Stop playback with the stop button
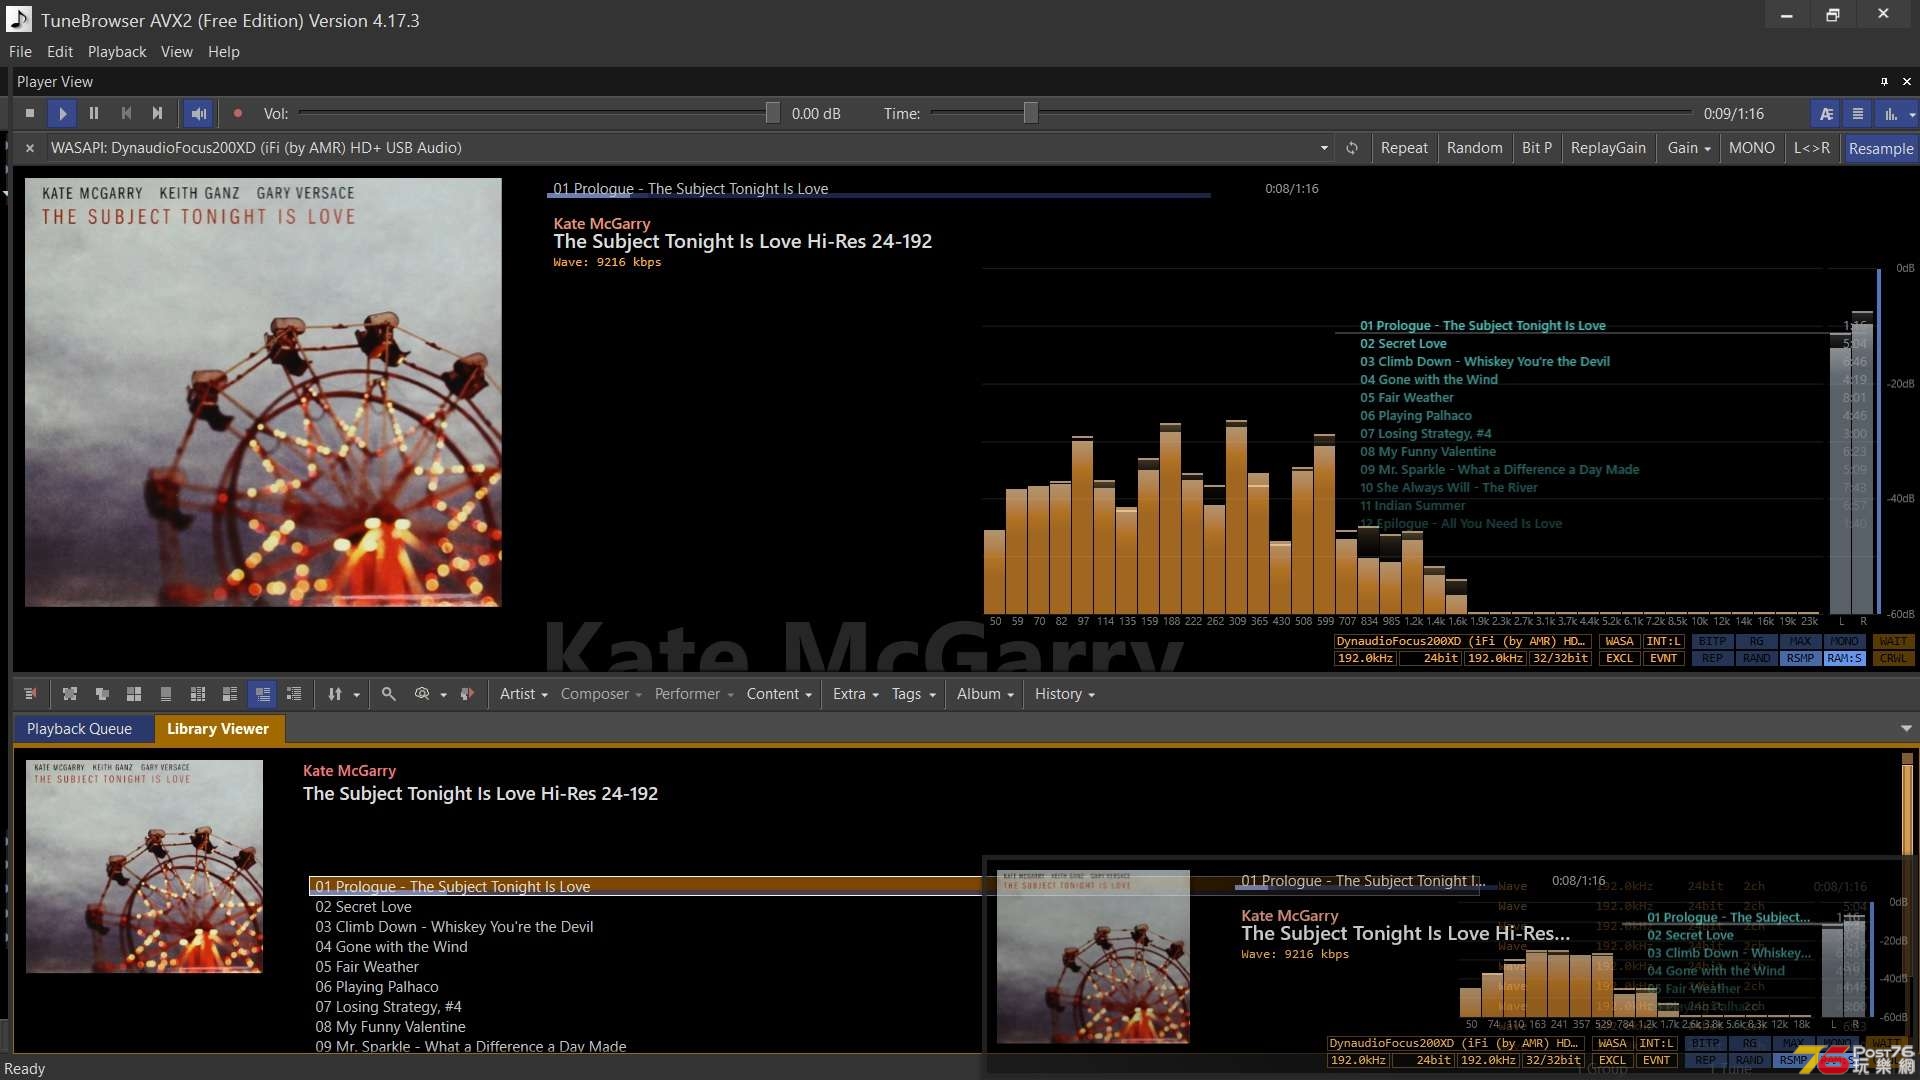Image resolution: width=1920 pixels, height=1080 pixels. 30,114
